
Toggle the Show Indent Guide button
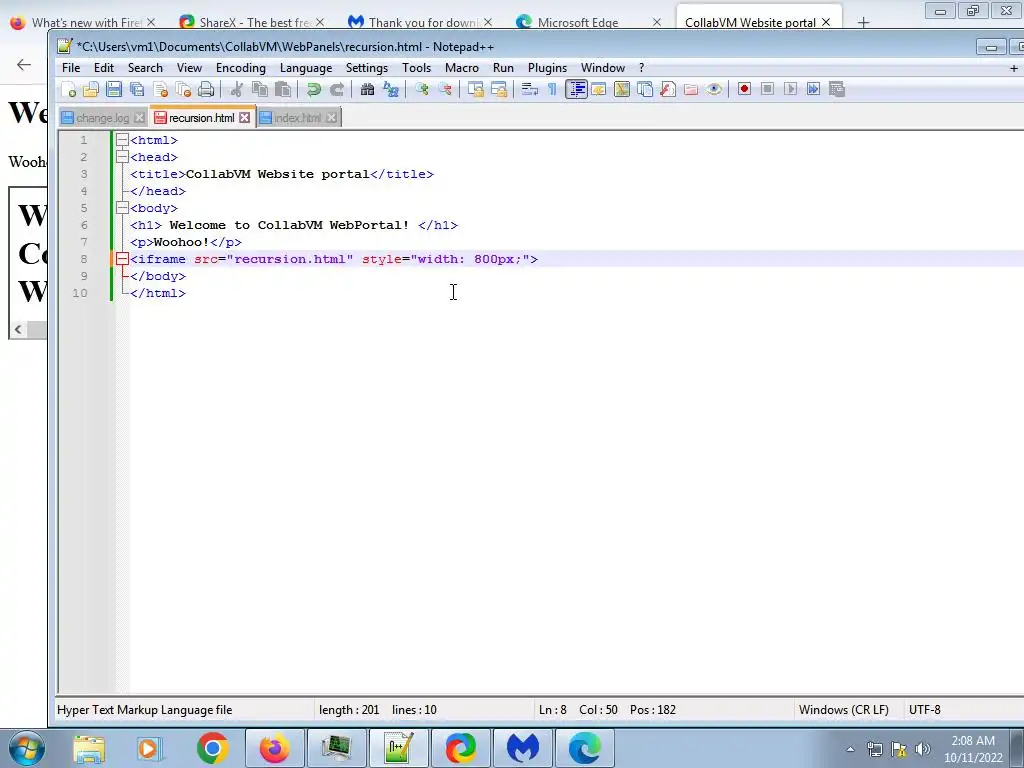[576, 89]
